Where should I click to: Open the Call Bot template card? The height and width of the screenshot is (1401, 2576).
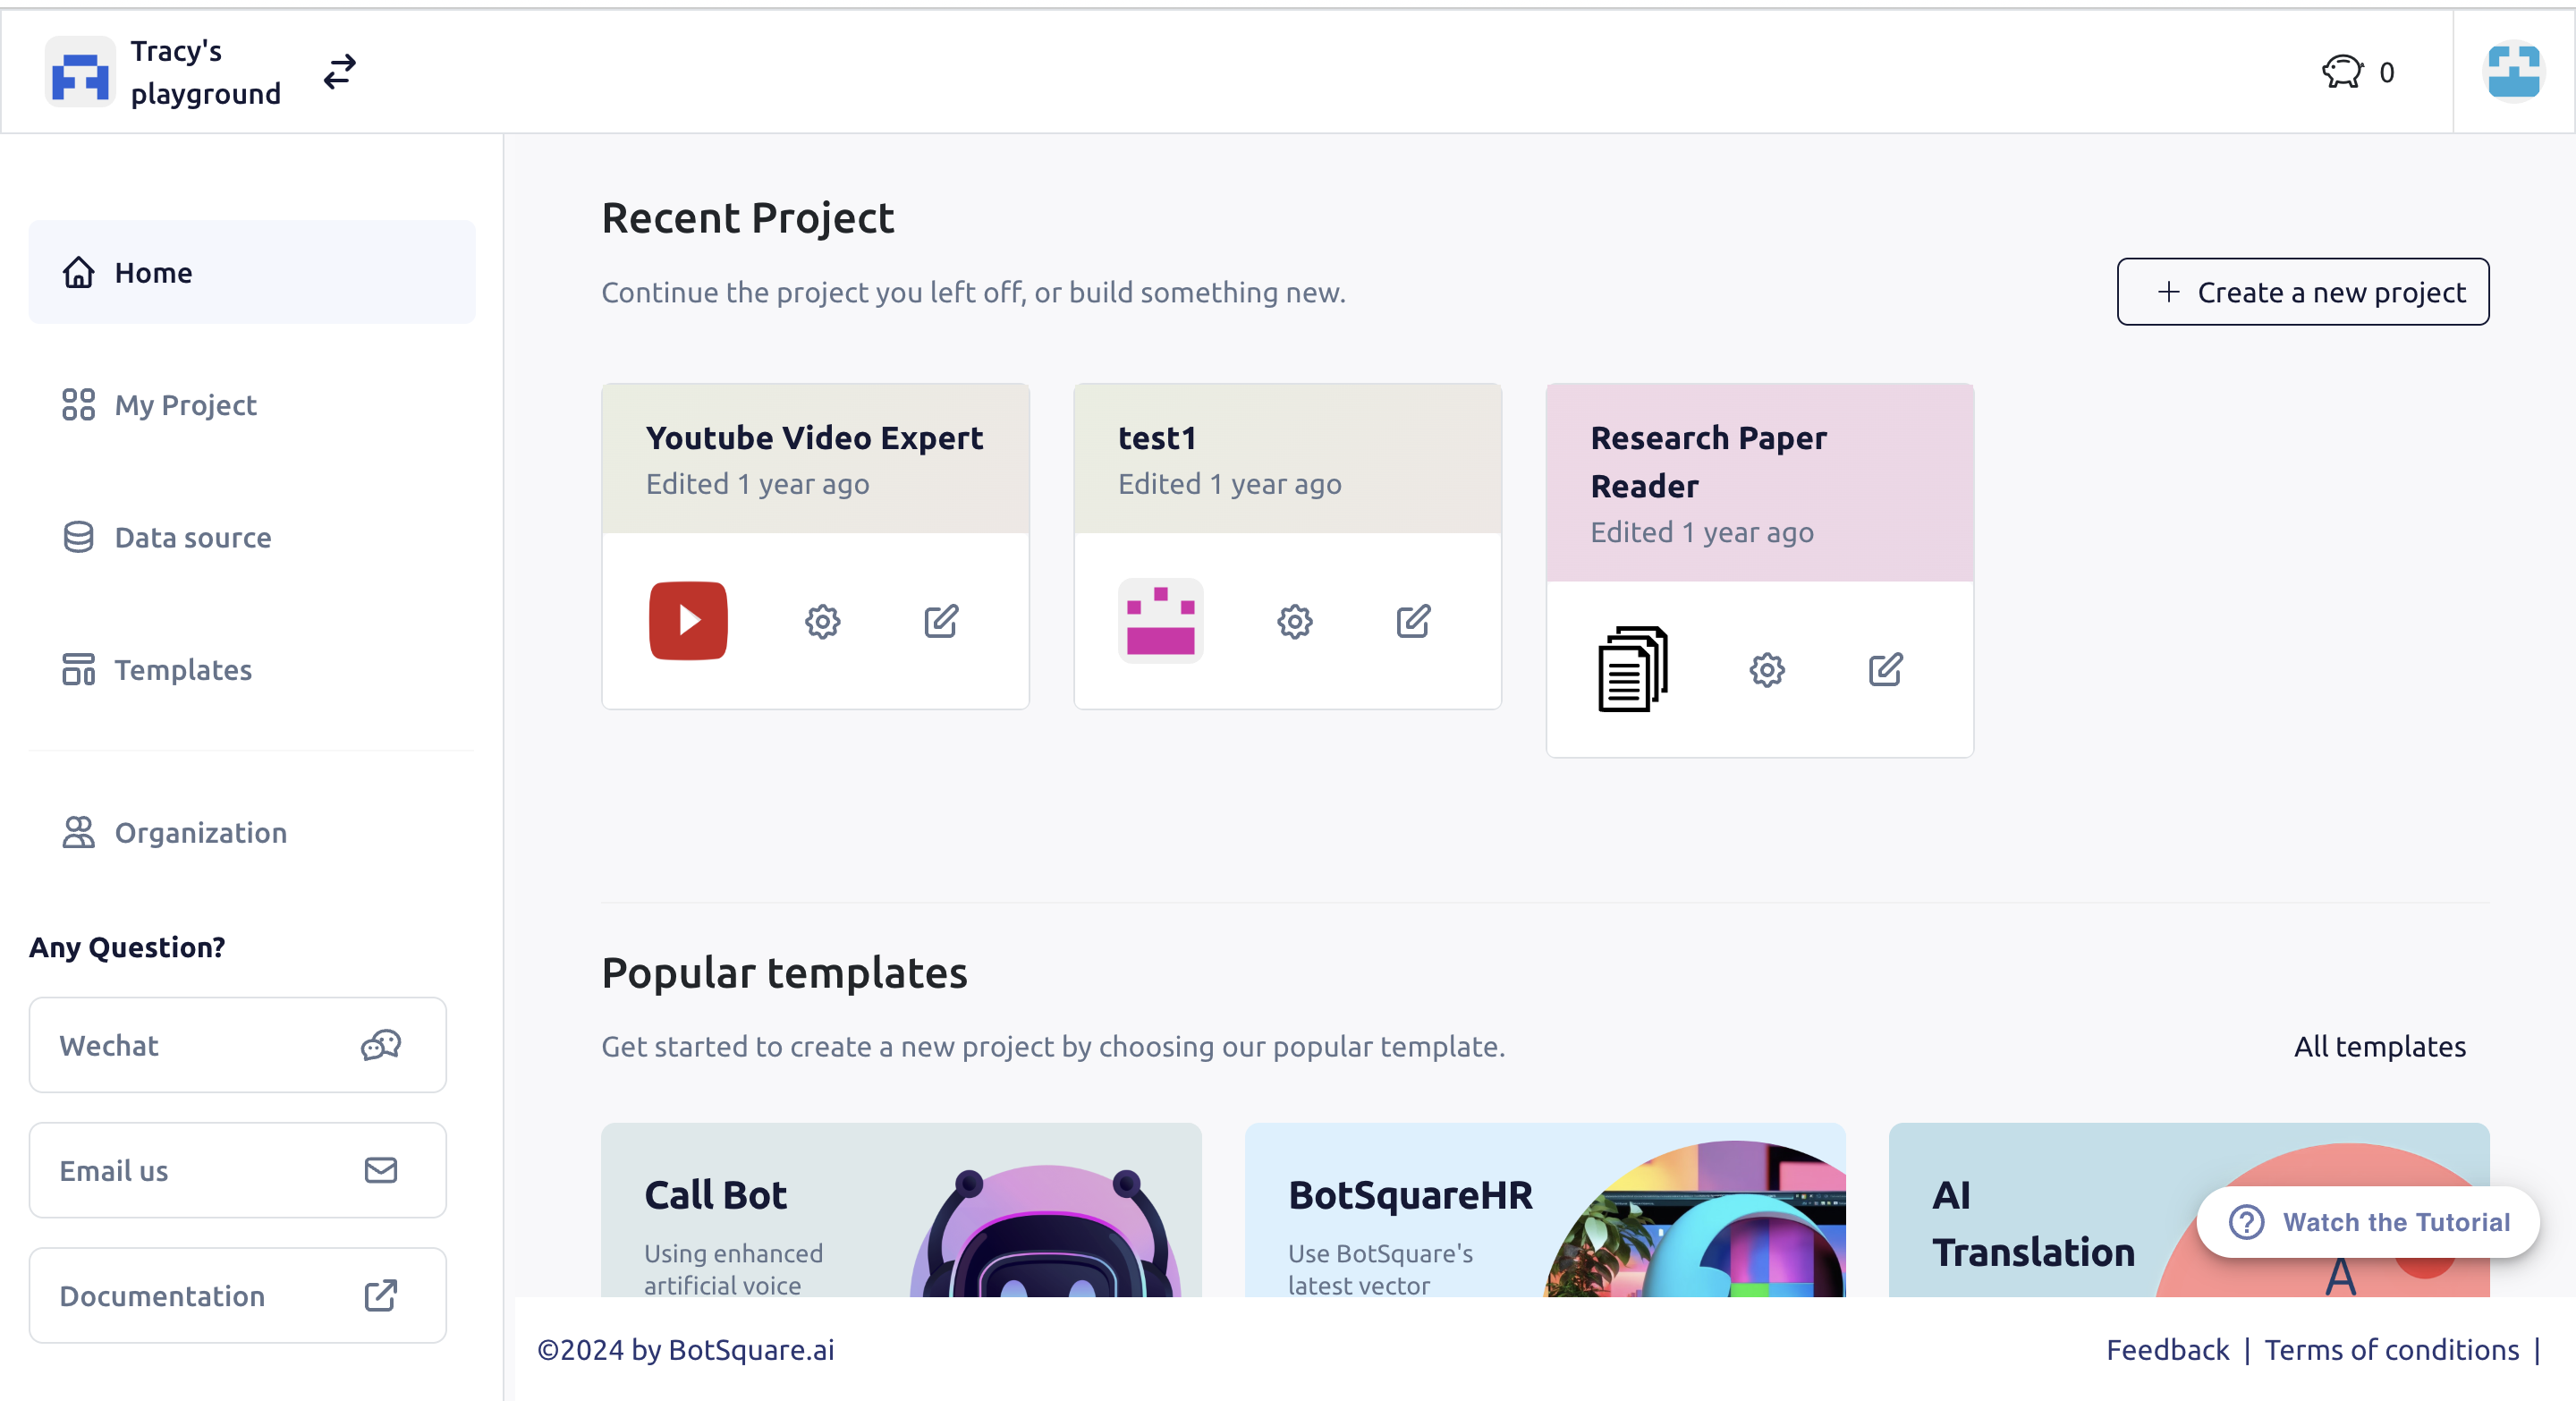click(900, 1215)
